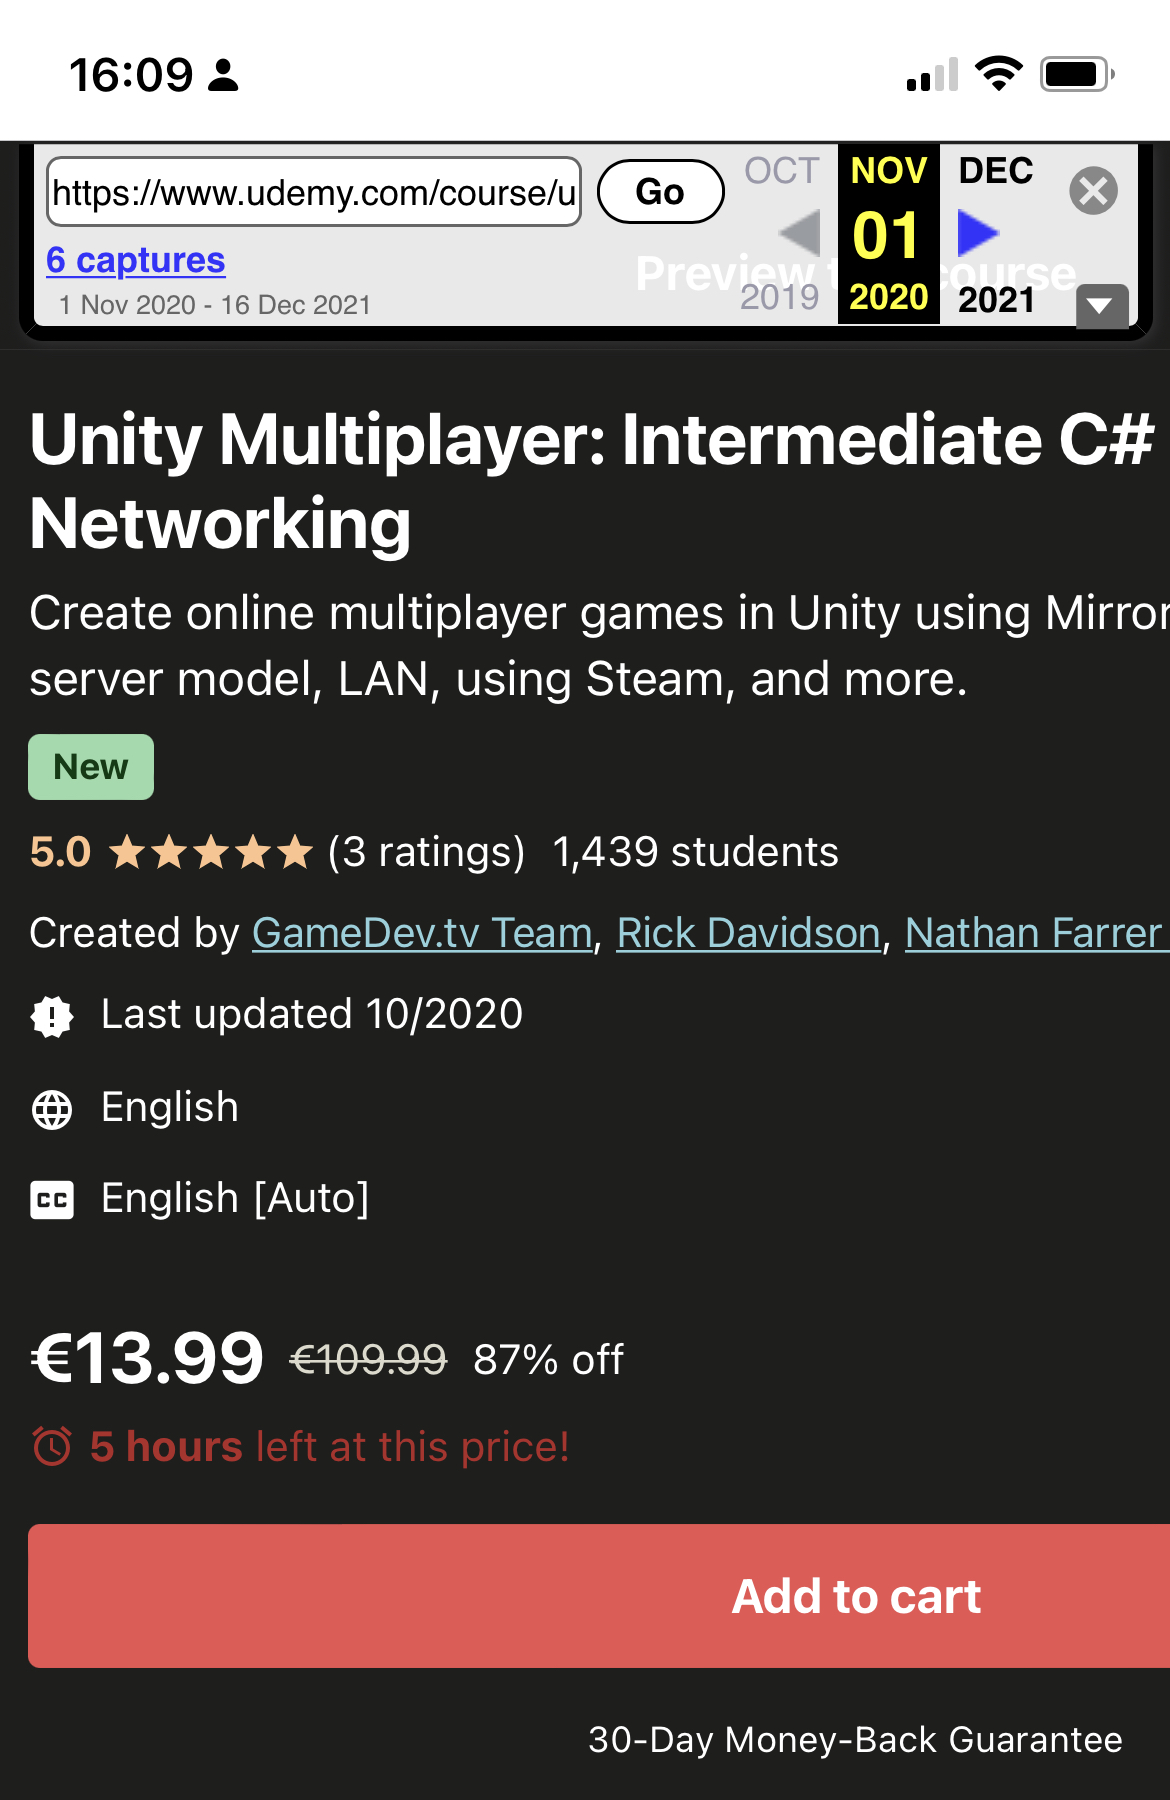Open Nathan Farrer instructor profile

[1034, 933]
